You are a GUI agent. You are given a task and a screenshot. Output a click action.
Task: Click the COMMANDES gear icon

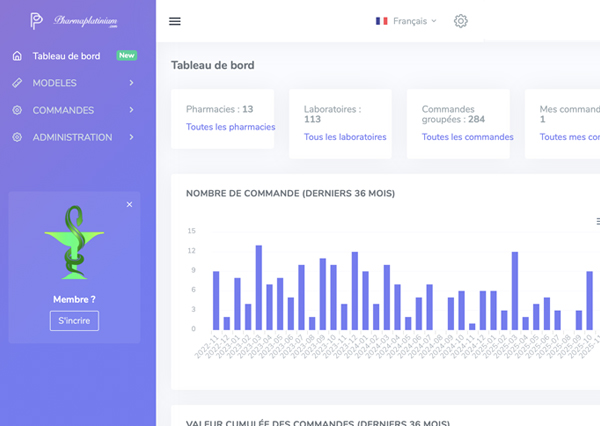(17, 110)
